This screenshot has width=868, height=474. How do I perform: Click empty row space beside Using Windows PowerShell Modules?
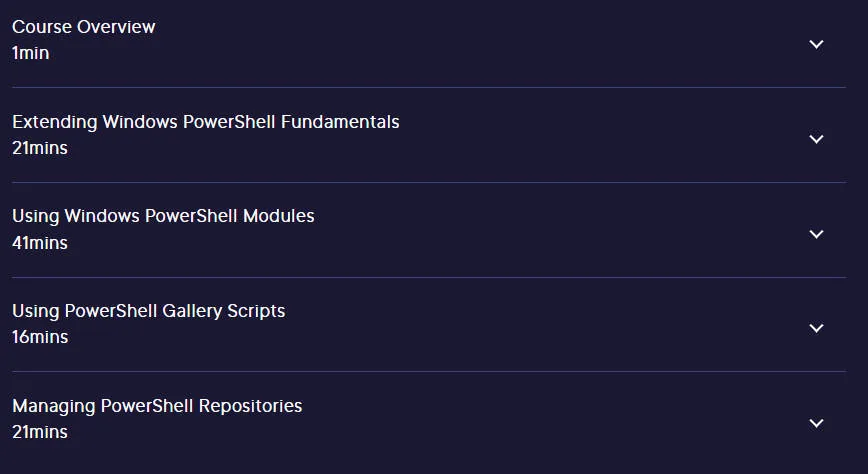tap(554, 230)
